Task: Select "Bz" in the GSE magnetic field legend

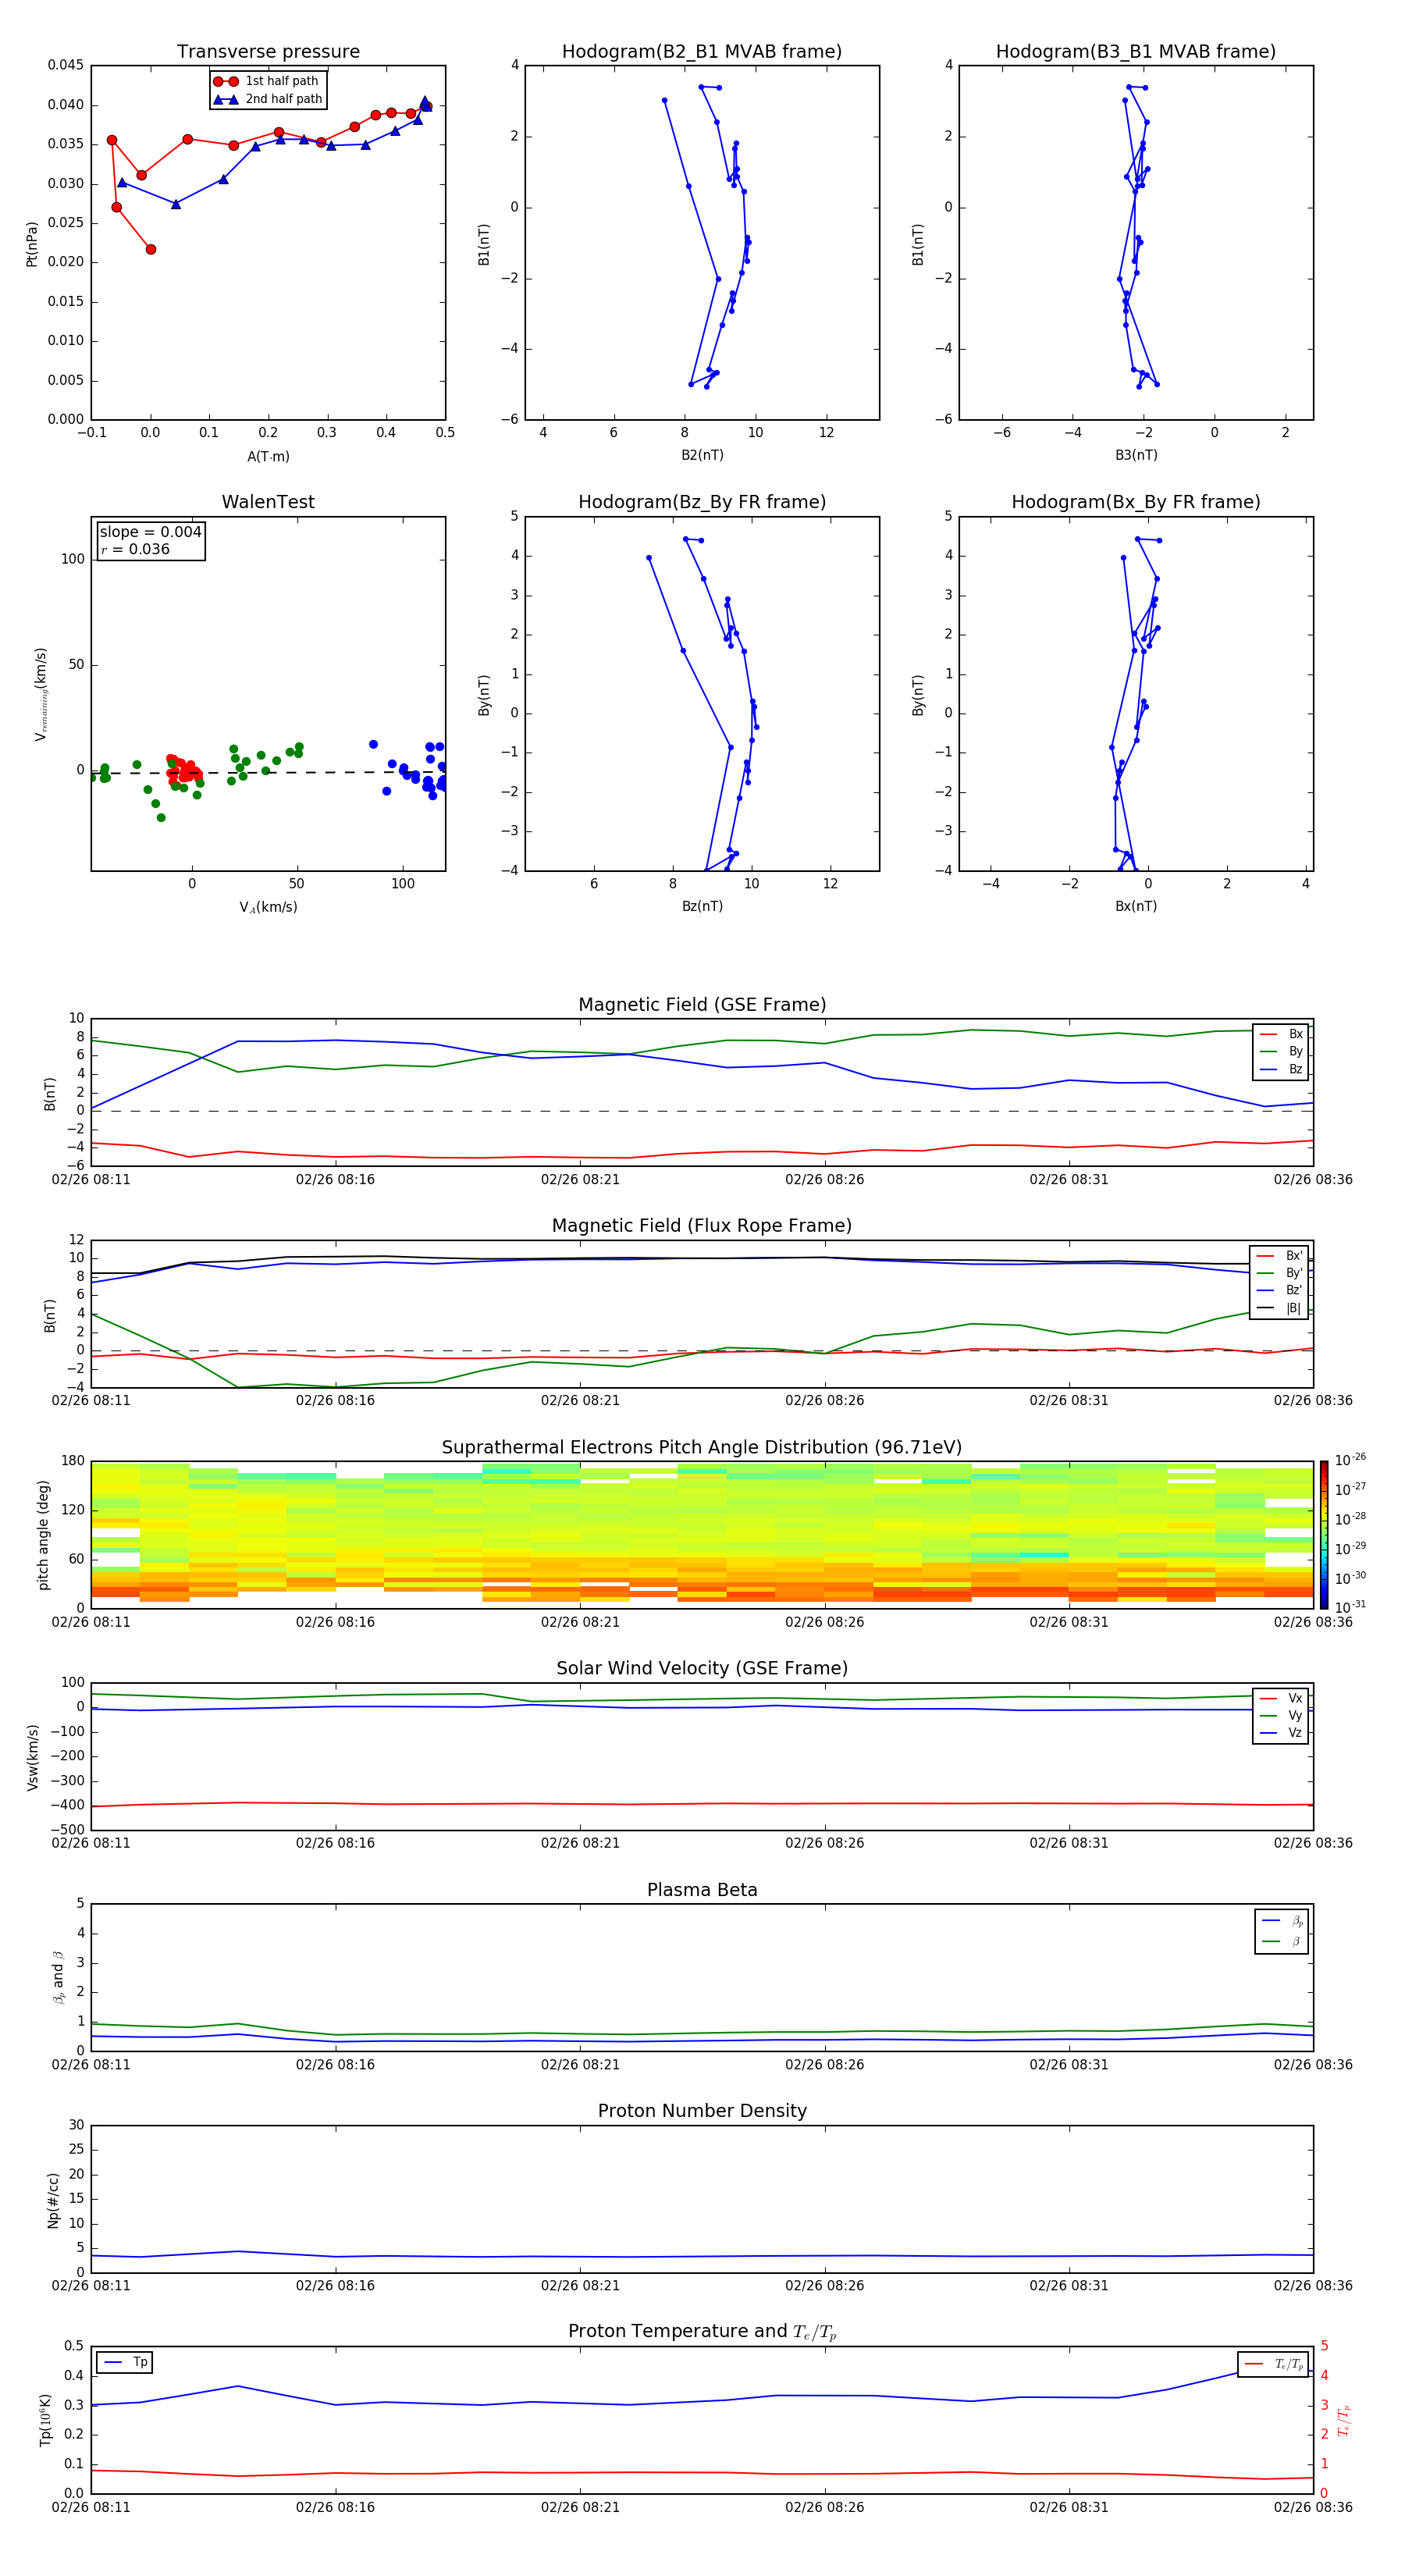Action: coord(1281,1070)
